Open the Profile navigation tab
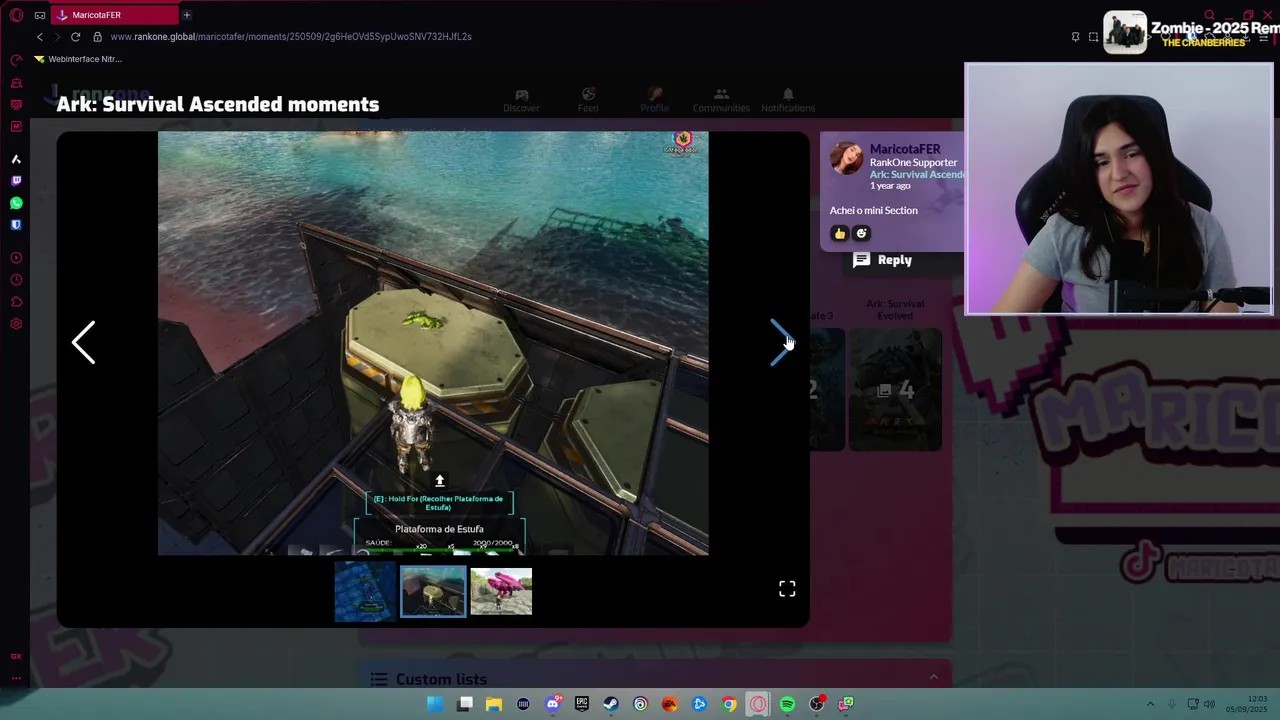Viewport: 1280px width, 720px height. click(655, 100)
